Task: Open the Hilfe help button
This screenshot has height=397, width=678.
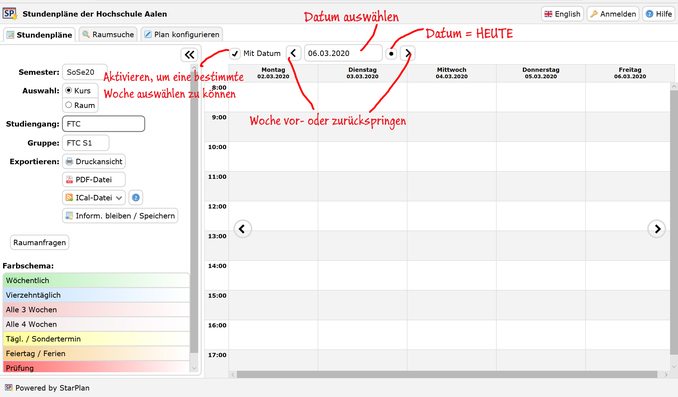Action: pyautogui.click(x=659, y=14)
